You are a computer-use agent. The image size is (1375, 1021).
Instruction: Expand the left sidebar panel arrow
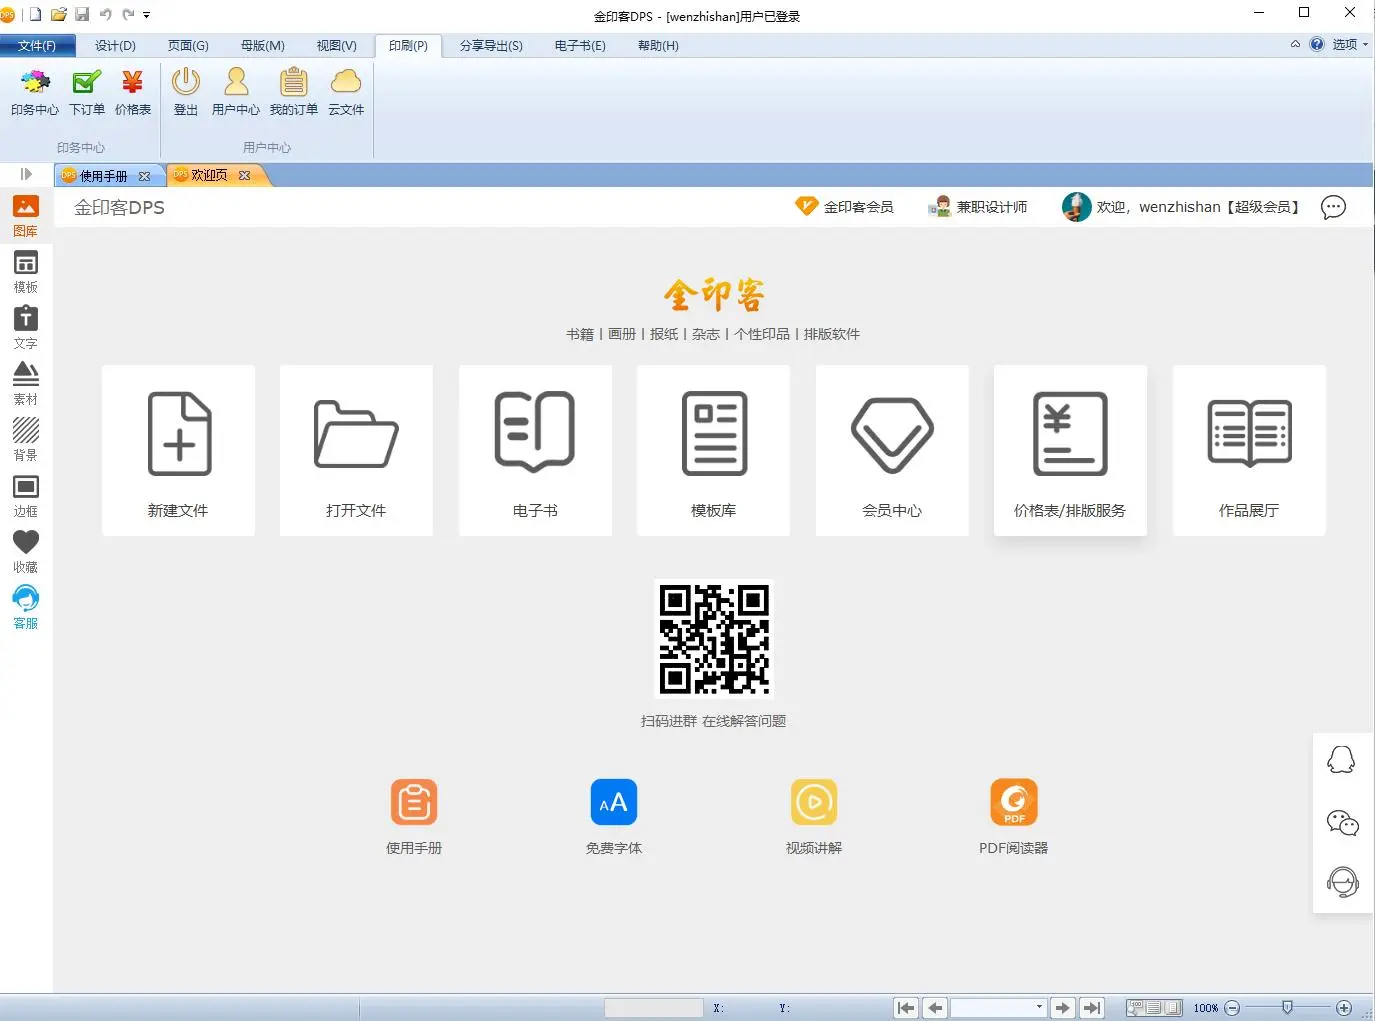coord(26,174)
